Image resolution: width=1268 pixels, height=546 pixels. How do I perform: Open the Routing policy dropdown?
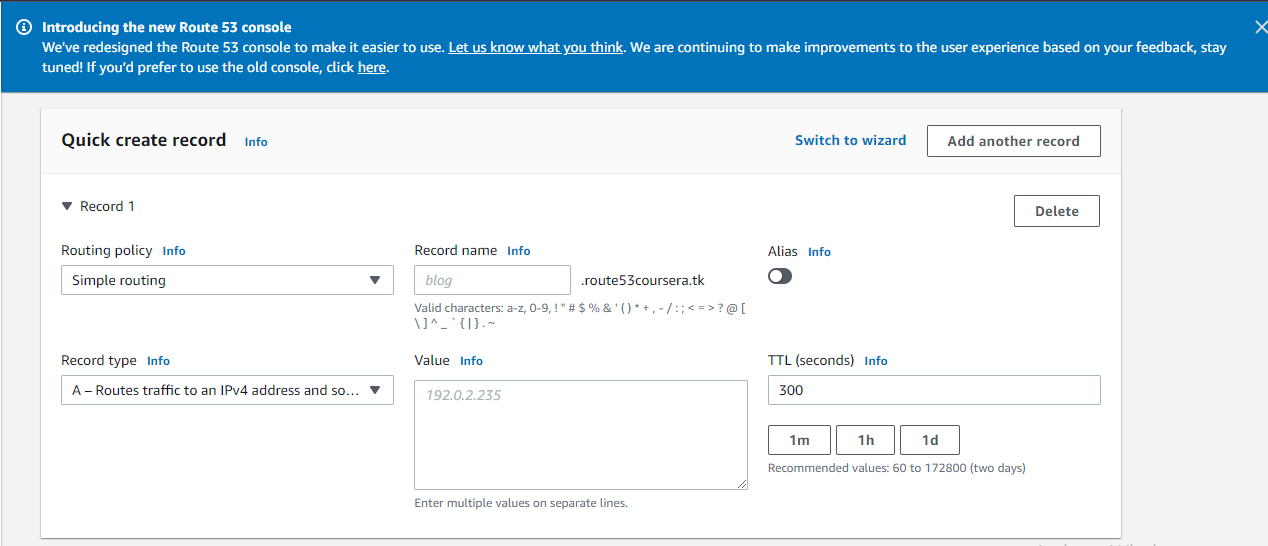click(x=227, y=280)
